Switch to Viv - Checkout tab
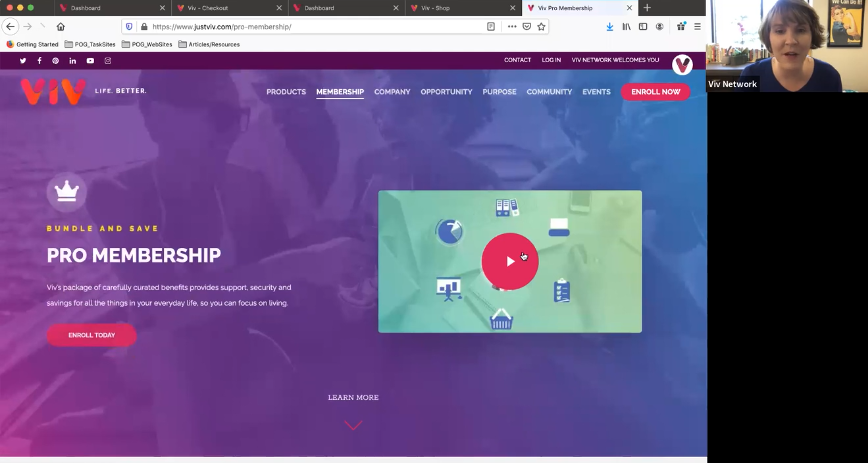This screenshot has width=868, height=463. pyautogui.click(x=230, y=8)
